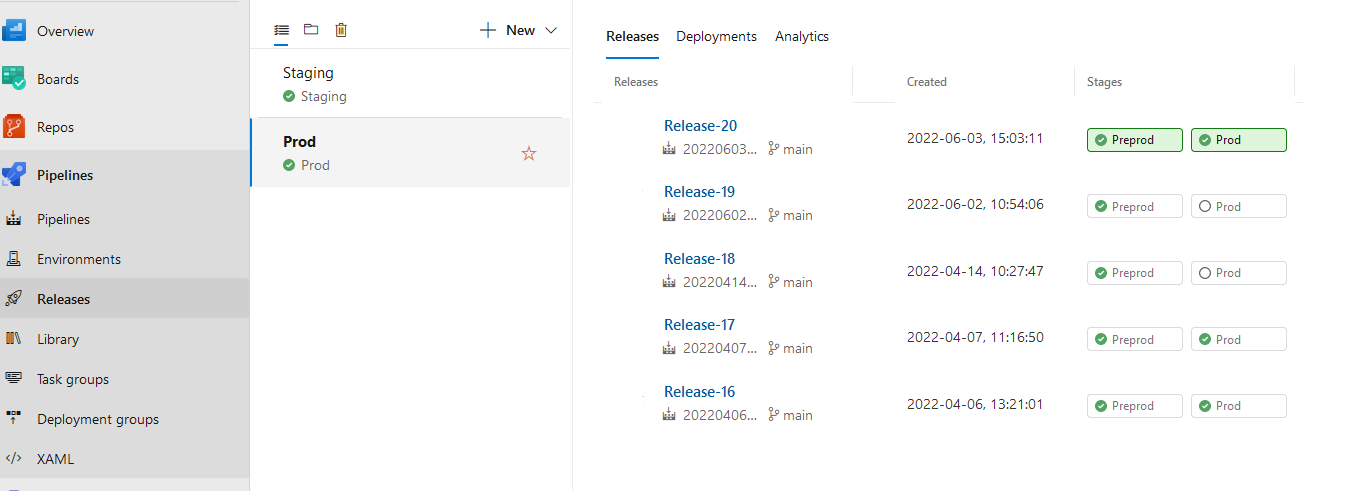
Task: Switch to the Deployments tab
Action: (716, 36)
